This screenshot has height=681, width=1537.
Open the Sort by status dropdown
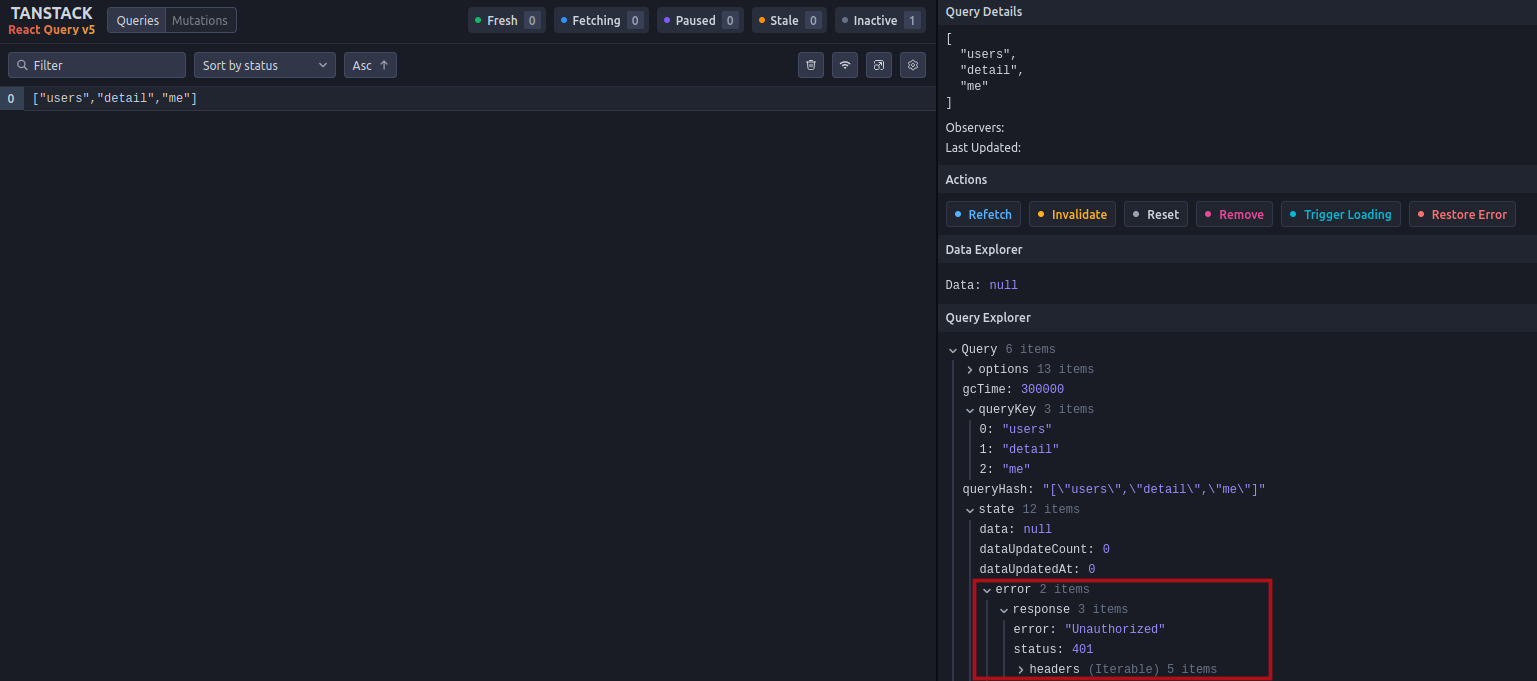click(265, 65)
